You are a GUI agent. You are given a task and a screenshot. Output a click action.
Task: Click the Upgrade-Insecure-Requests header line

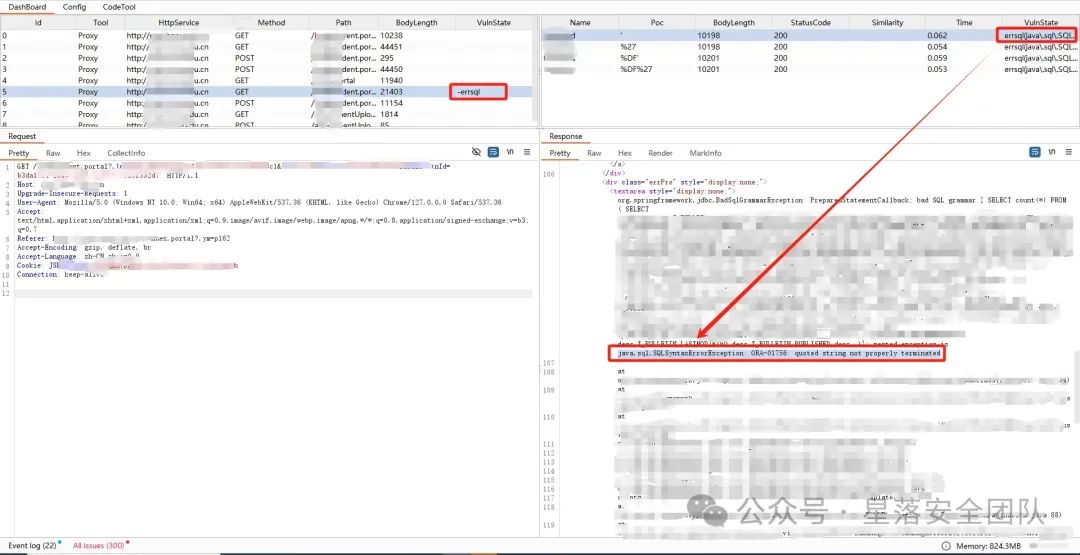[x=72, y=193]
